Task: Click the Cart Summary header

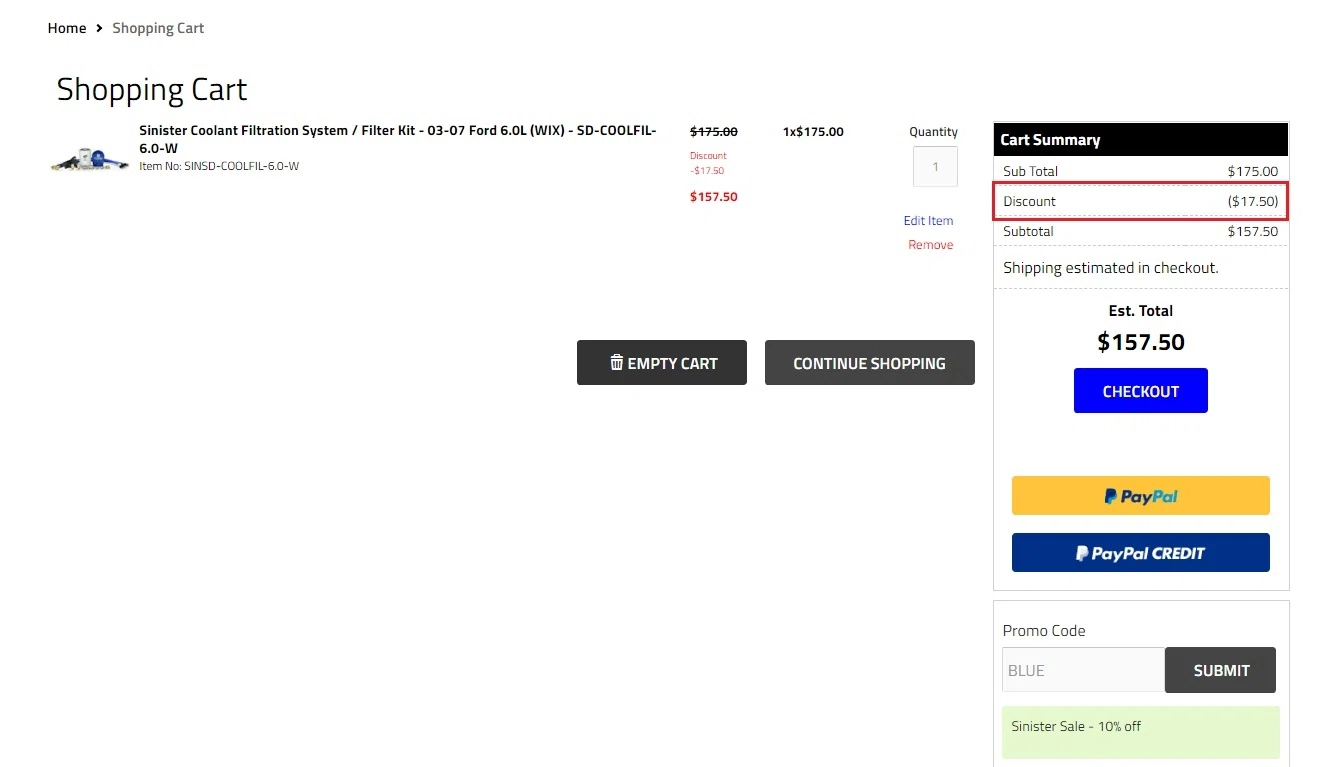Action: pos(1141,139)
